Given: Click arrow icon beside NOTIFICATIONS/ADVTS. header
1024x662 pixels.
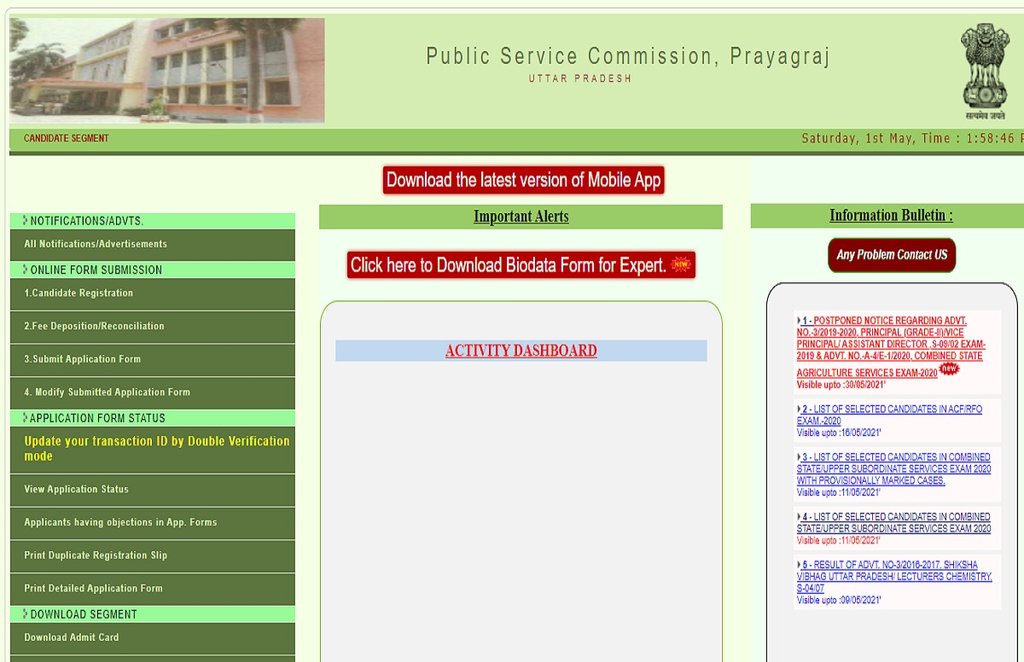Looking at the screenshot, I should click(25, 220).
